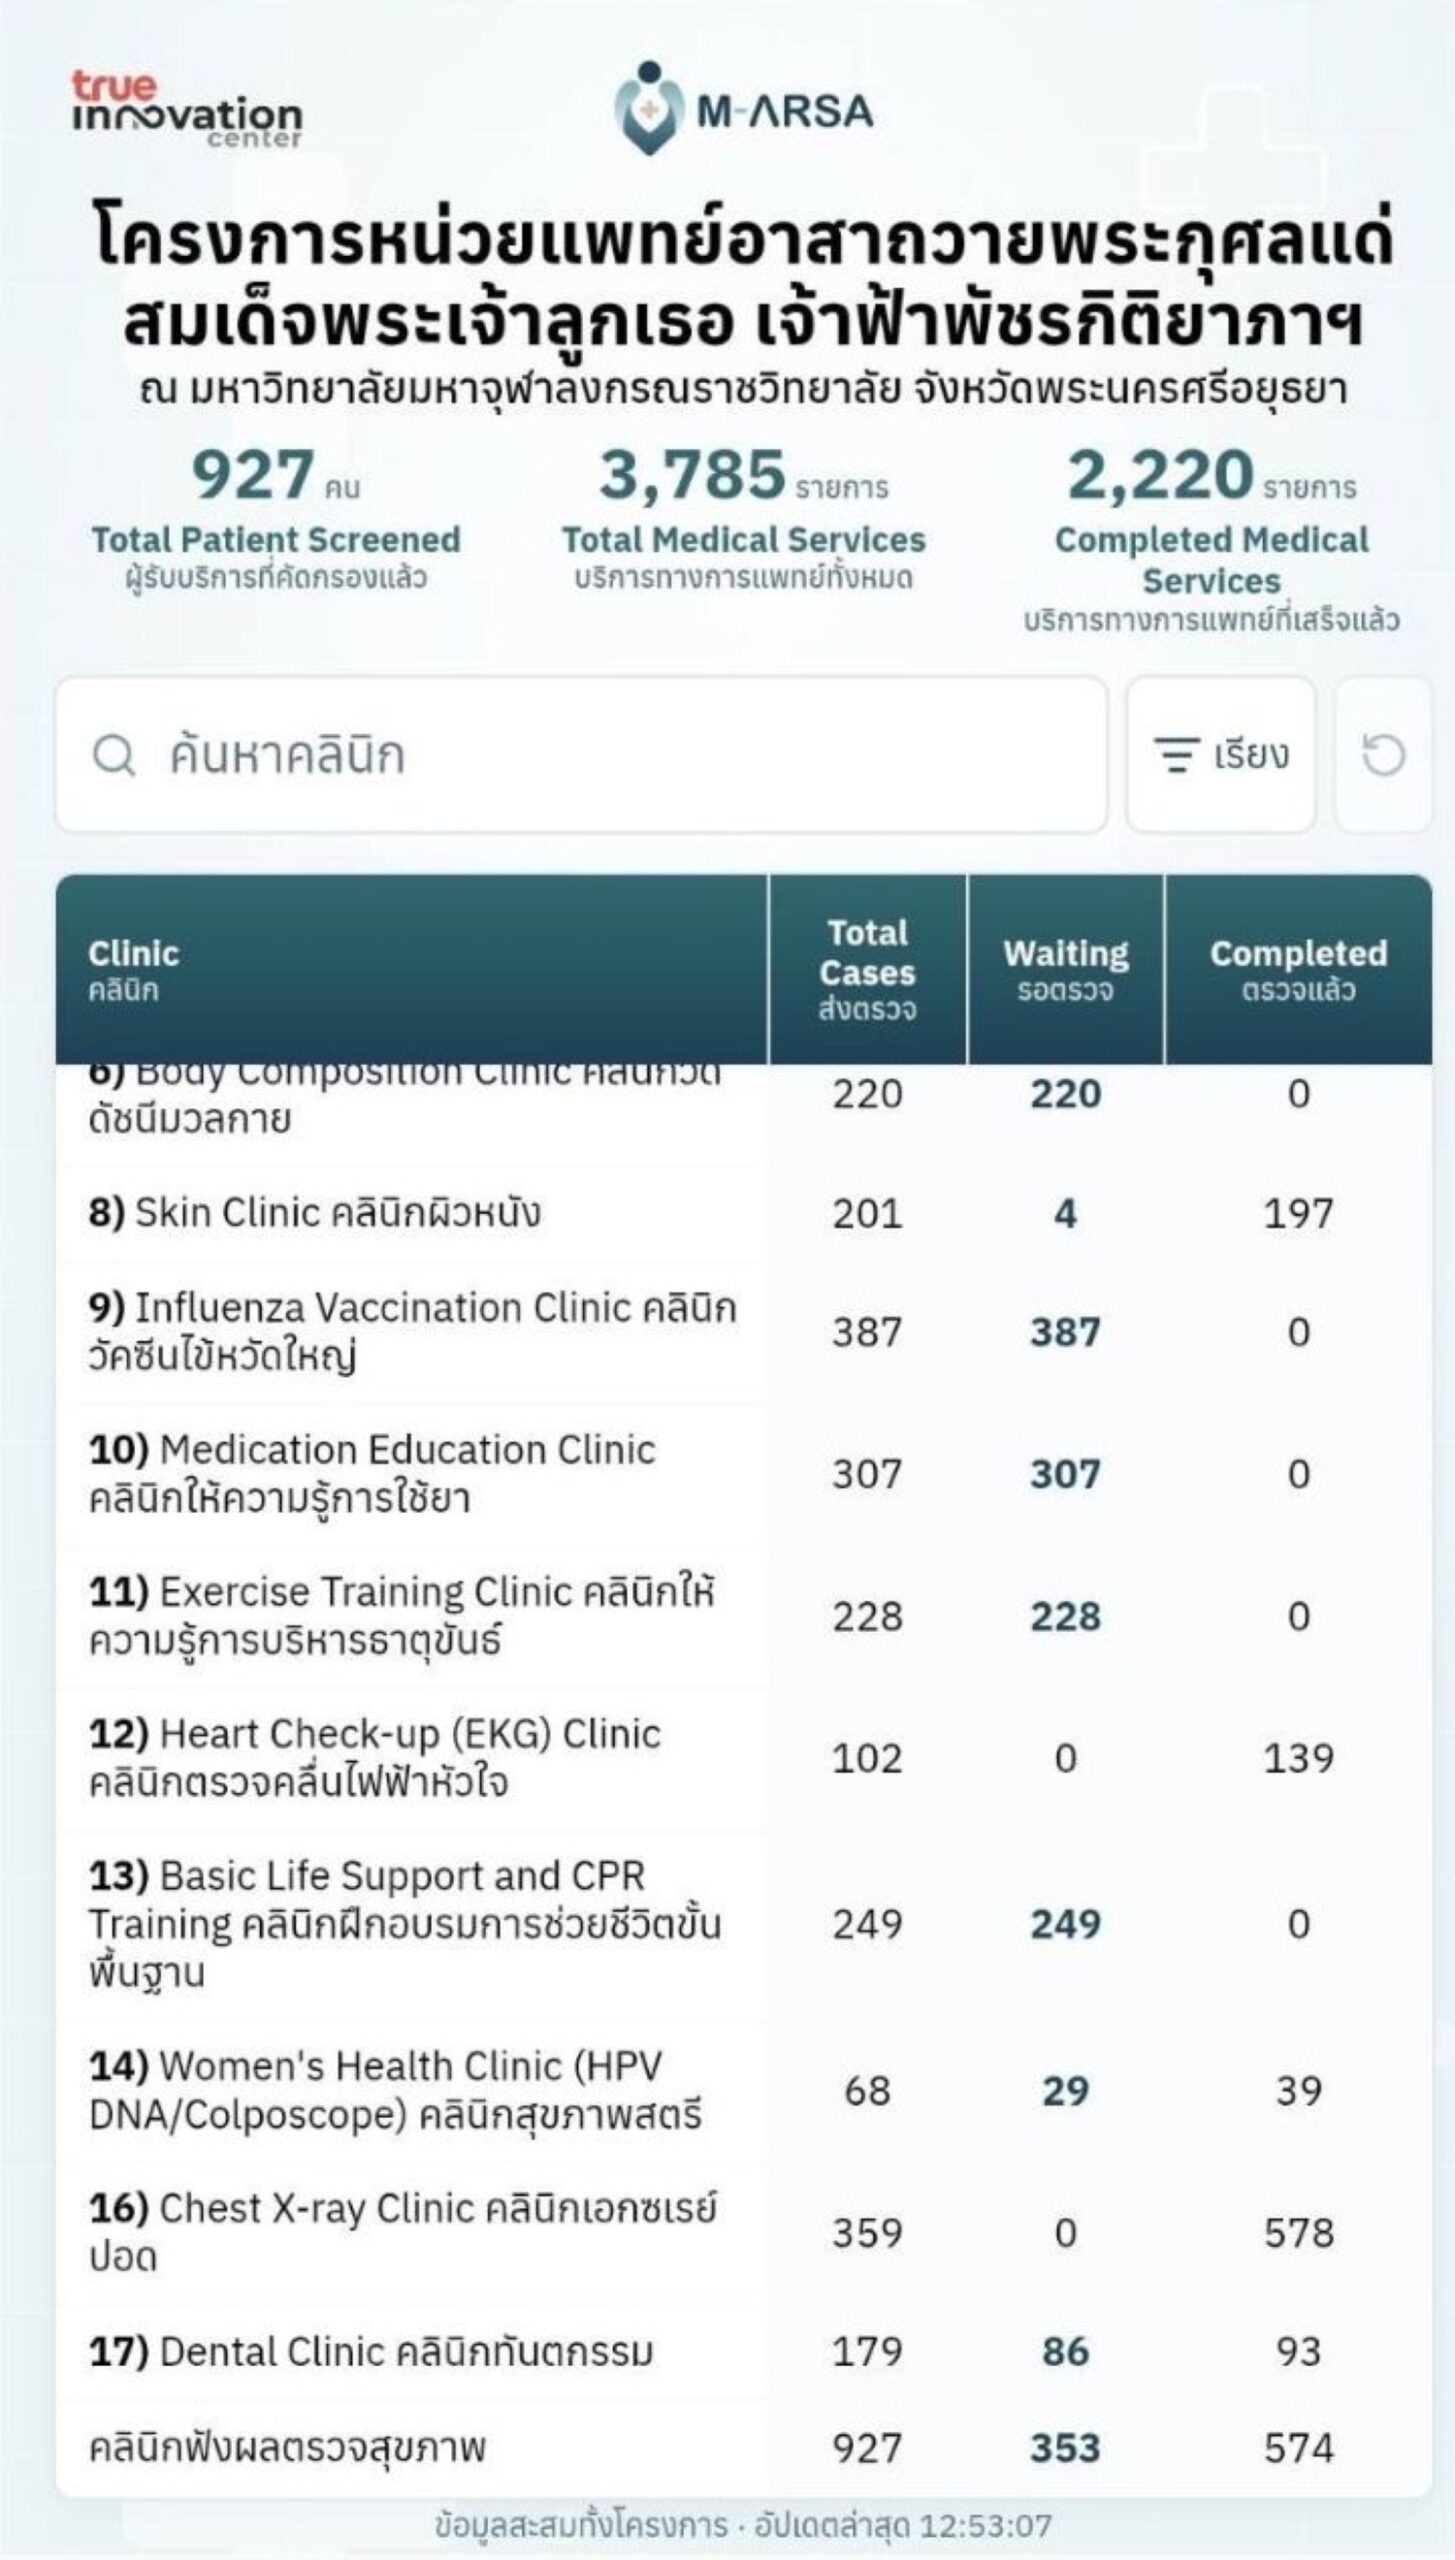Click the M-ARSA logo

pos(744,108)
